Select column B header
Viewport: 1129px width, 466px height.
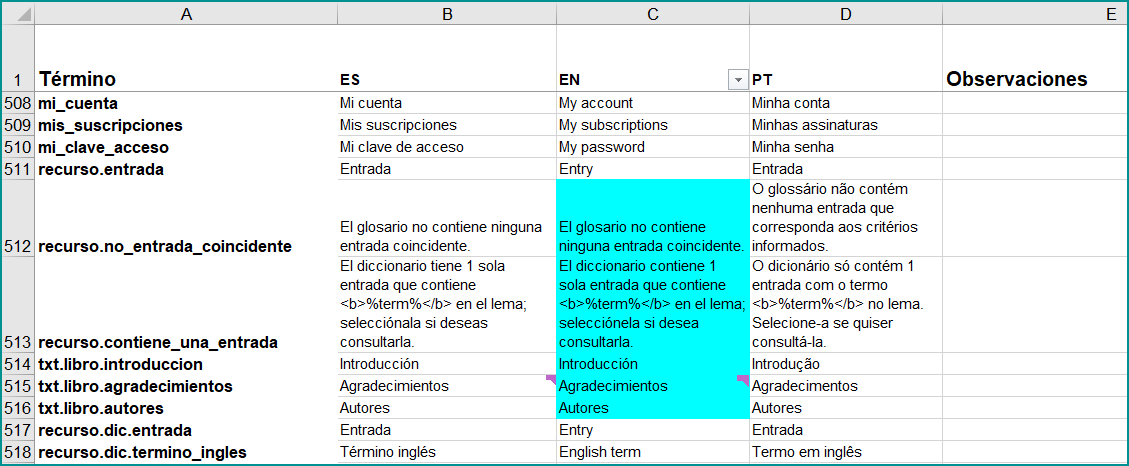(x=446, y=14)
